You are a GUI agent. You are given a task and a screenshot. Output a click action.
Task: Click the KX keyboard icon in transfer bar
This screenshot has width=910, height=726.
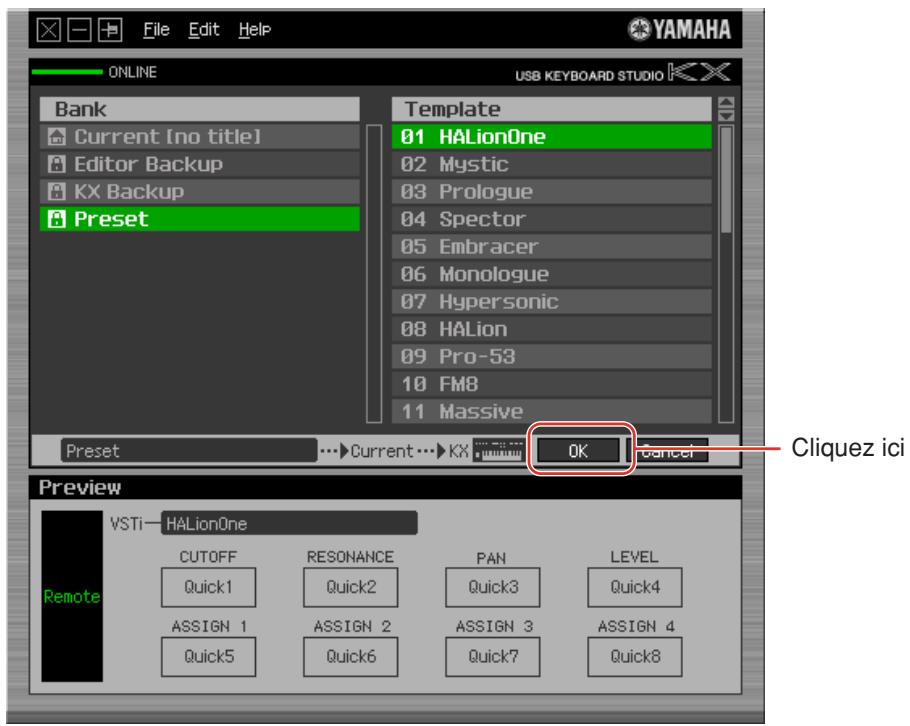(x=498, y=450)
